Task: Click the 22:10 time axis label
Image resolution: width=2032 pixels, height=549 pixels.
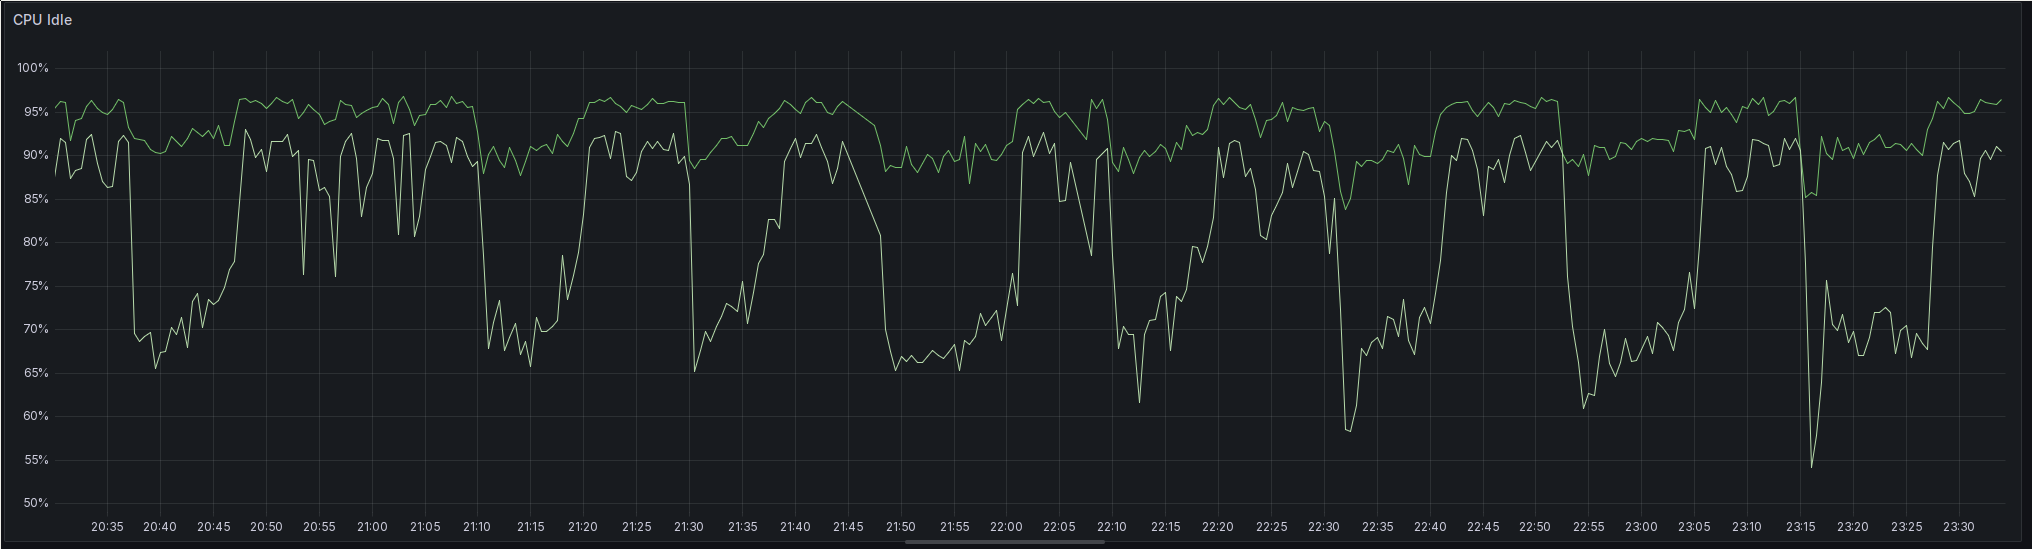Action: click(1112, 527)
